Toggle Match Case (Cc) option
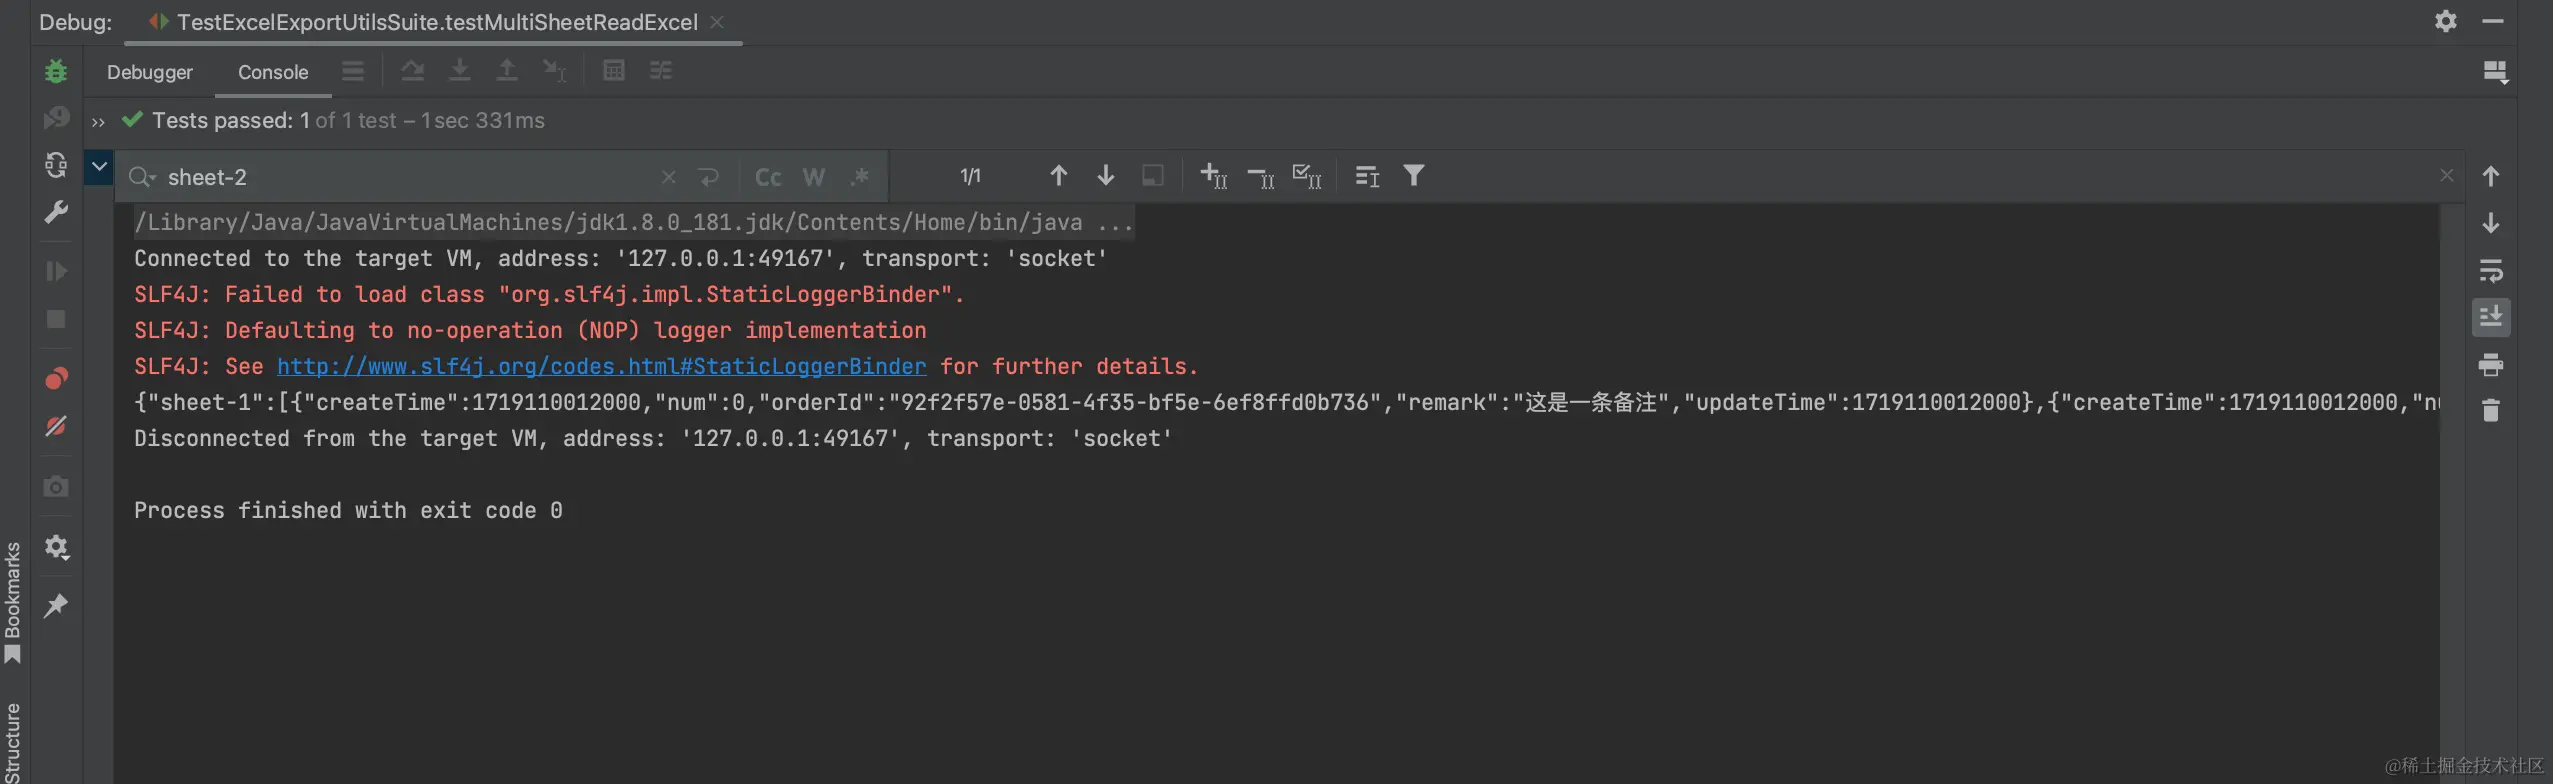Viewport: 2553px width, 784px height. [768, 177]
